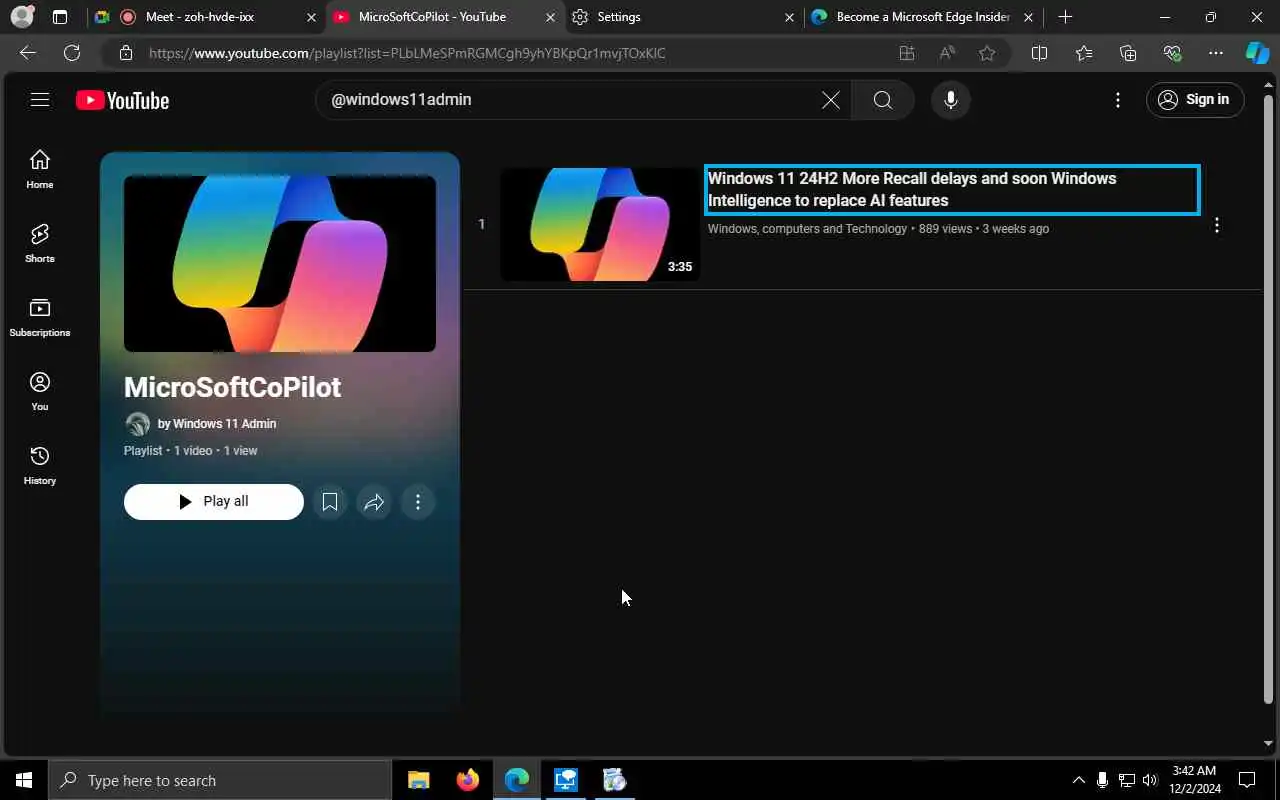Click the taskbar search box
Viewport: 1280px width, 800px height.
(x=220, y=780)
